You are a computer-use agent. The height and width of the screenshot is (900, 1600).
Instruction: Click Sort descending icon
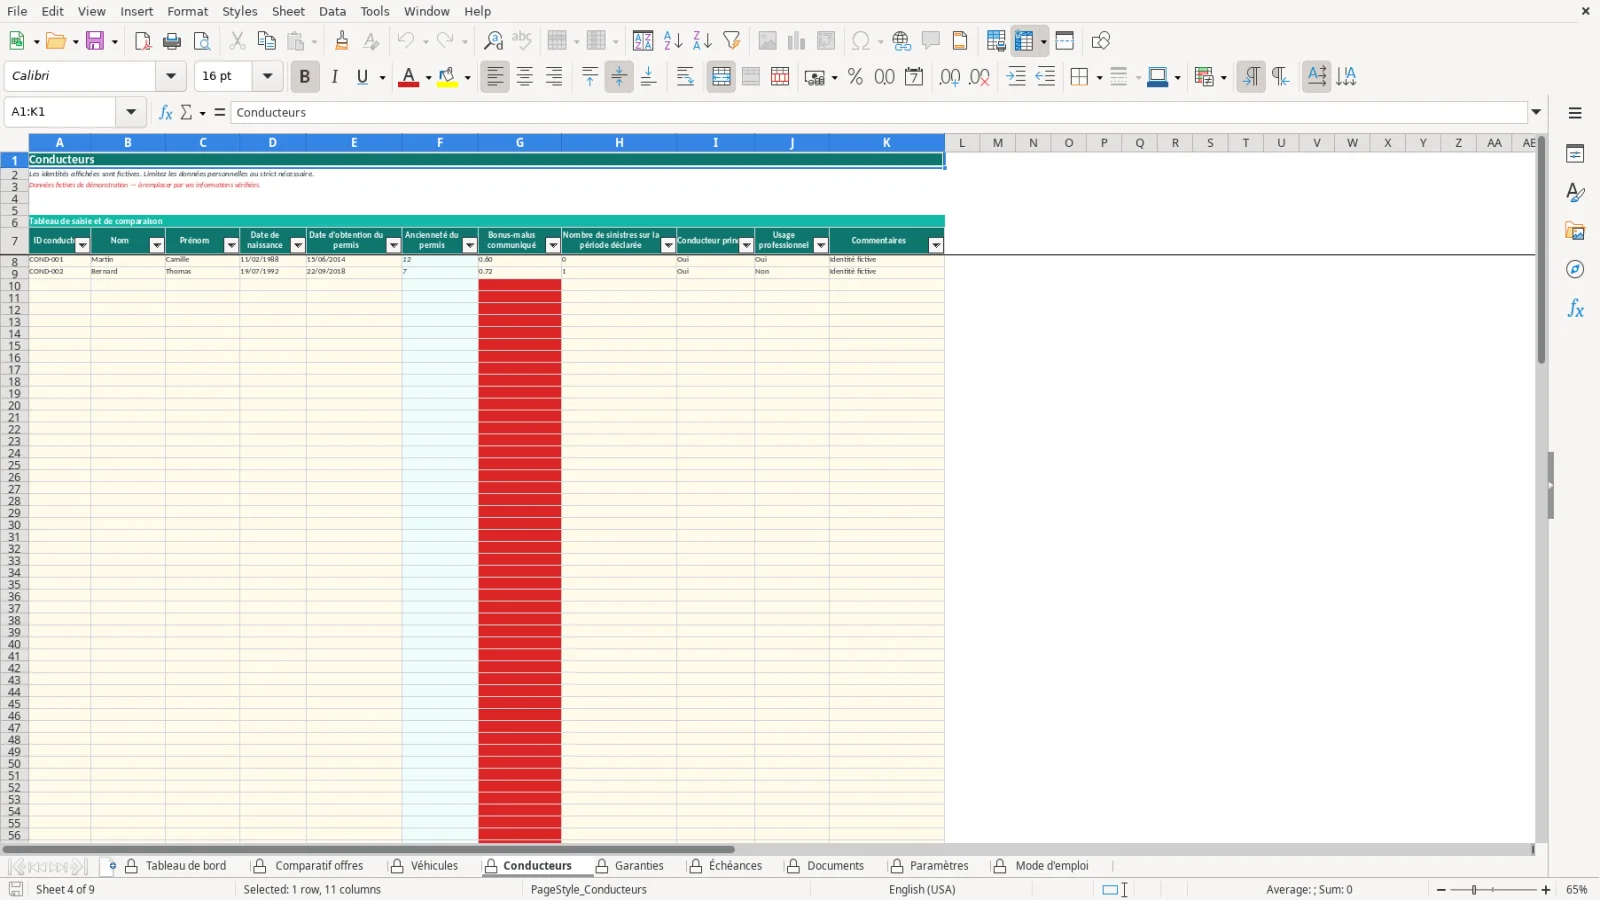(x=702, y=41)
